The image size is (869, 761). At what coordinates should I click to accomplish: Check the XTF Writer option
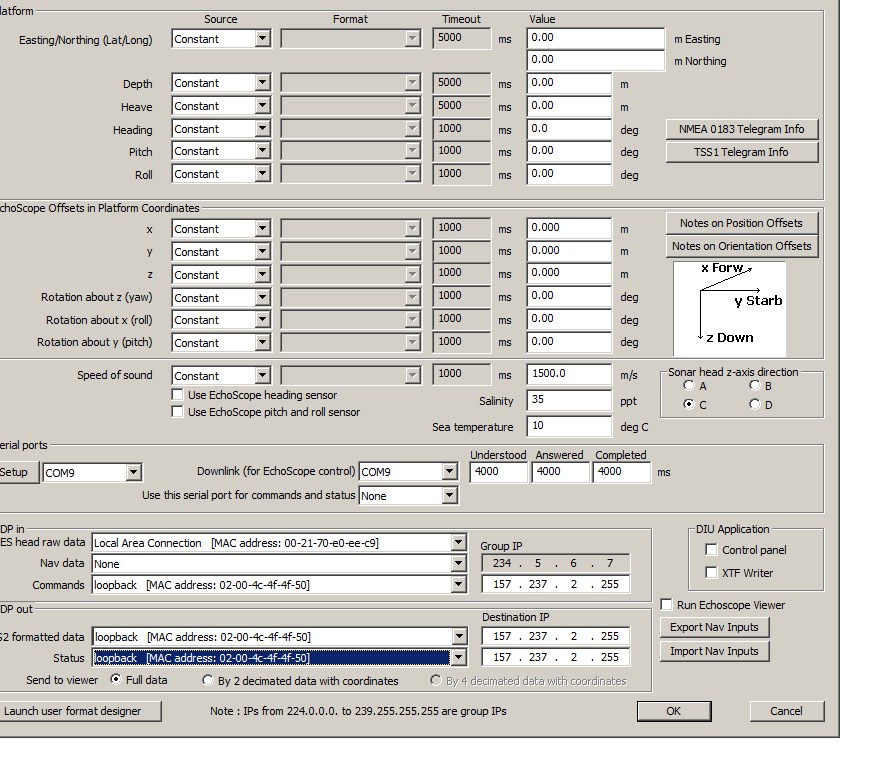click(711, 573)
